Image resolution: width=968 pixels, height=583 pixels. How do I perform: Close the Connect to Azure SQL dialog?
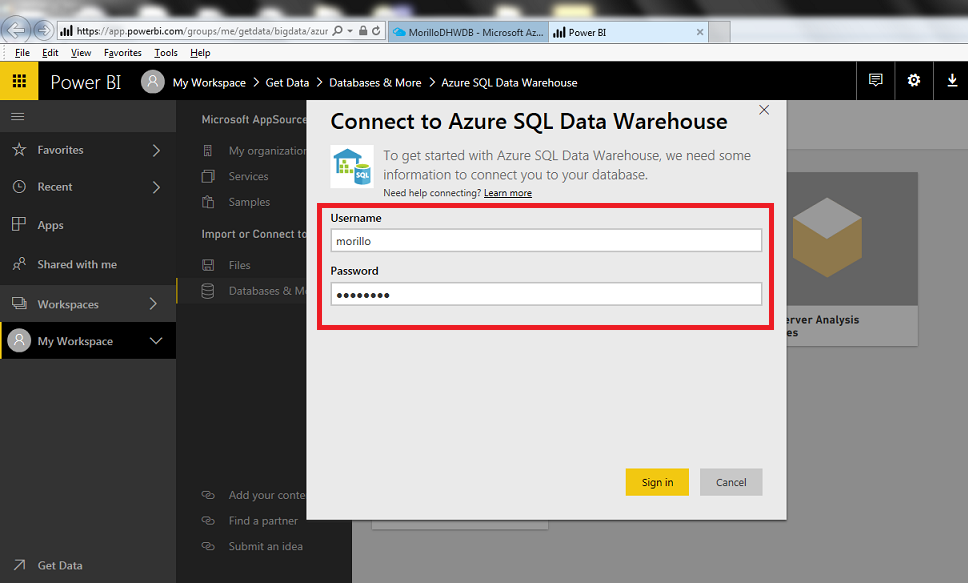(764, 110)
